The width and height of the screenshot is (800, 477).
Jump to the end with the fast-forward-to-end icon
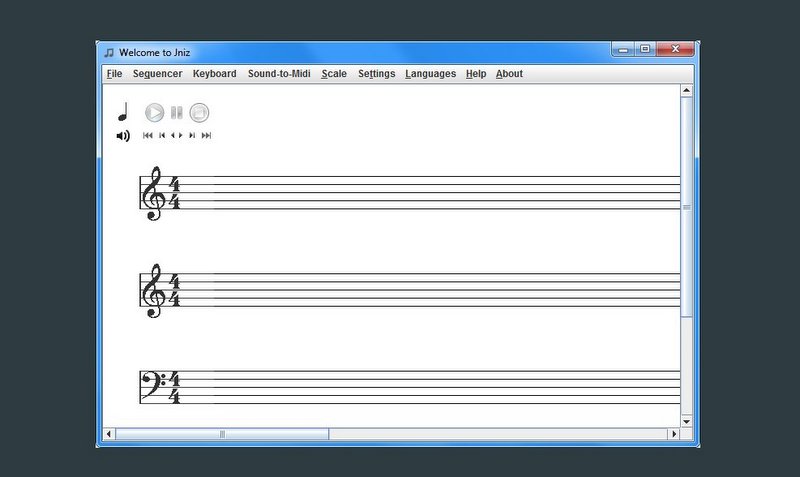tap(206, 135)
